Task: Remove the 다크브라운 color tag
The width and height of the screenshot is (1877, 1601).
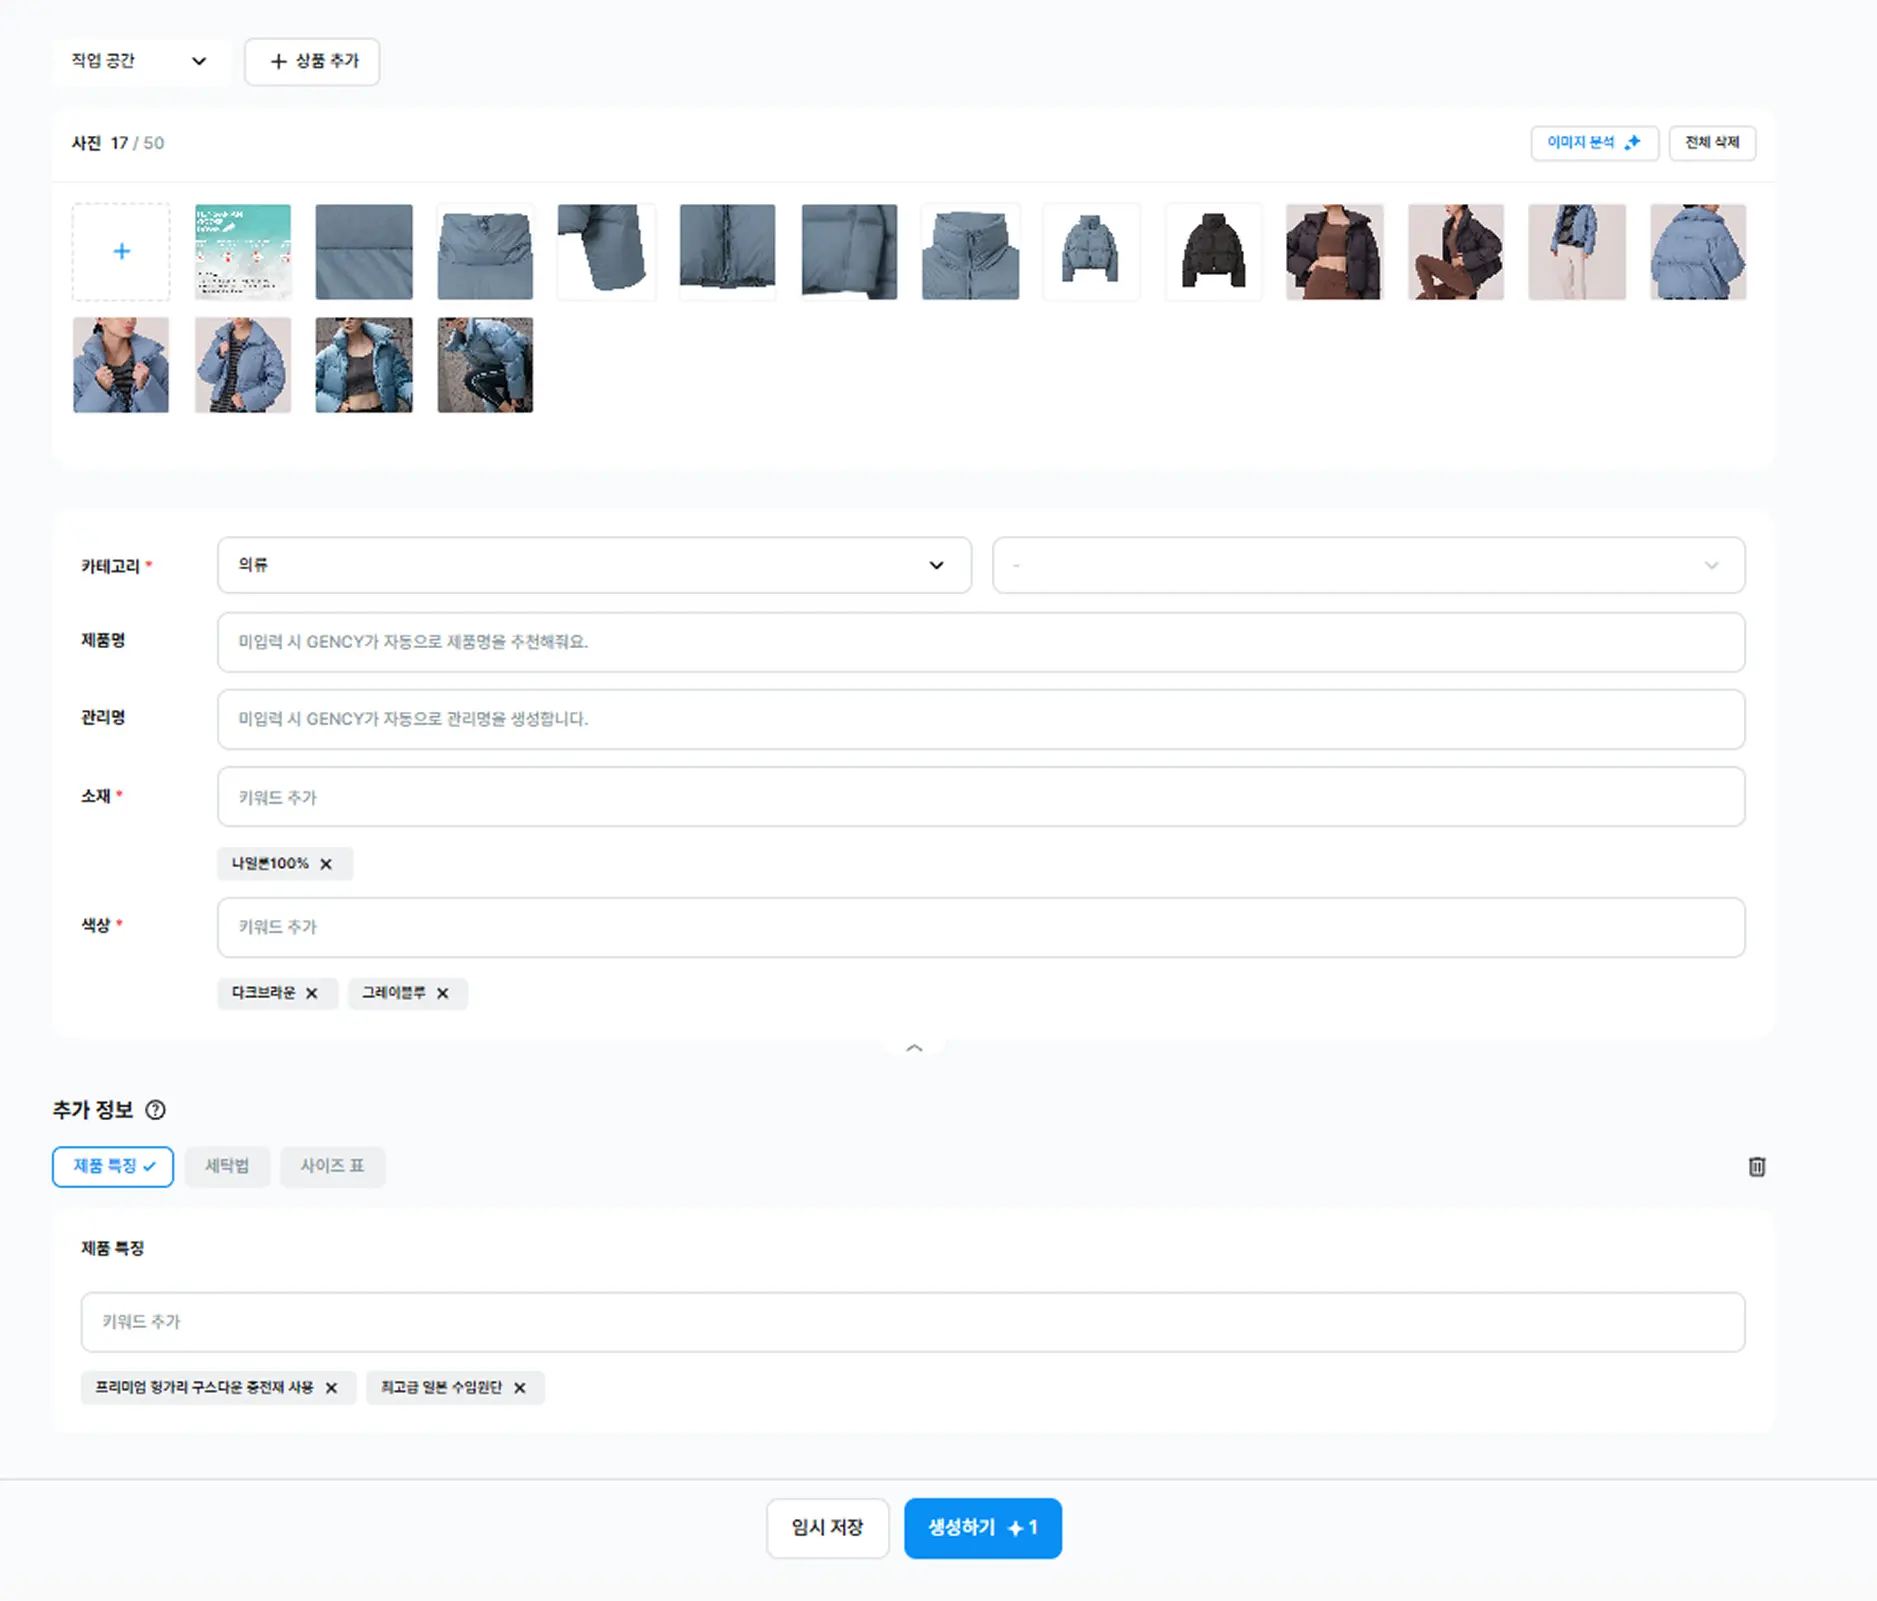Action: click(x=312, y=993)
